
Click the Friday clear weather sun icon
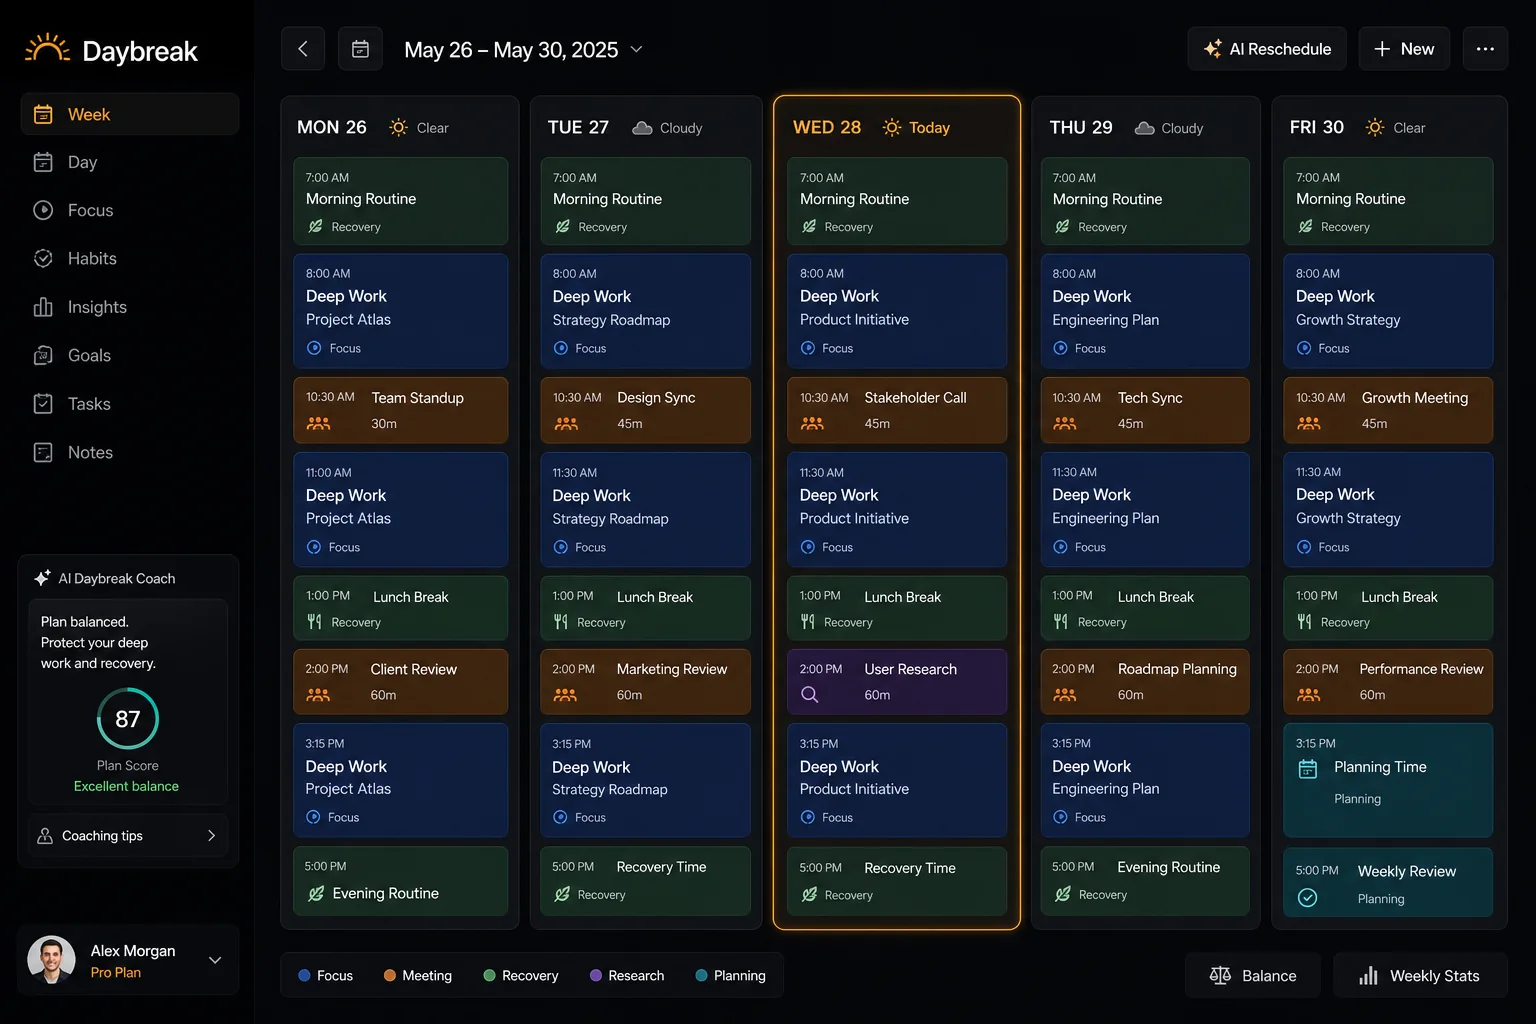(x=1375, y=128)
